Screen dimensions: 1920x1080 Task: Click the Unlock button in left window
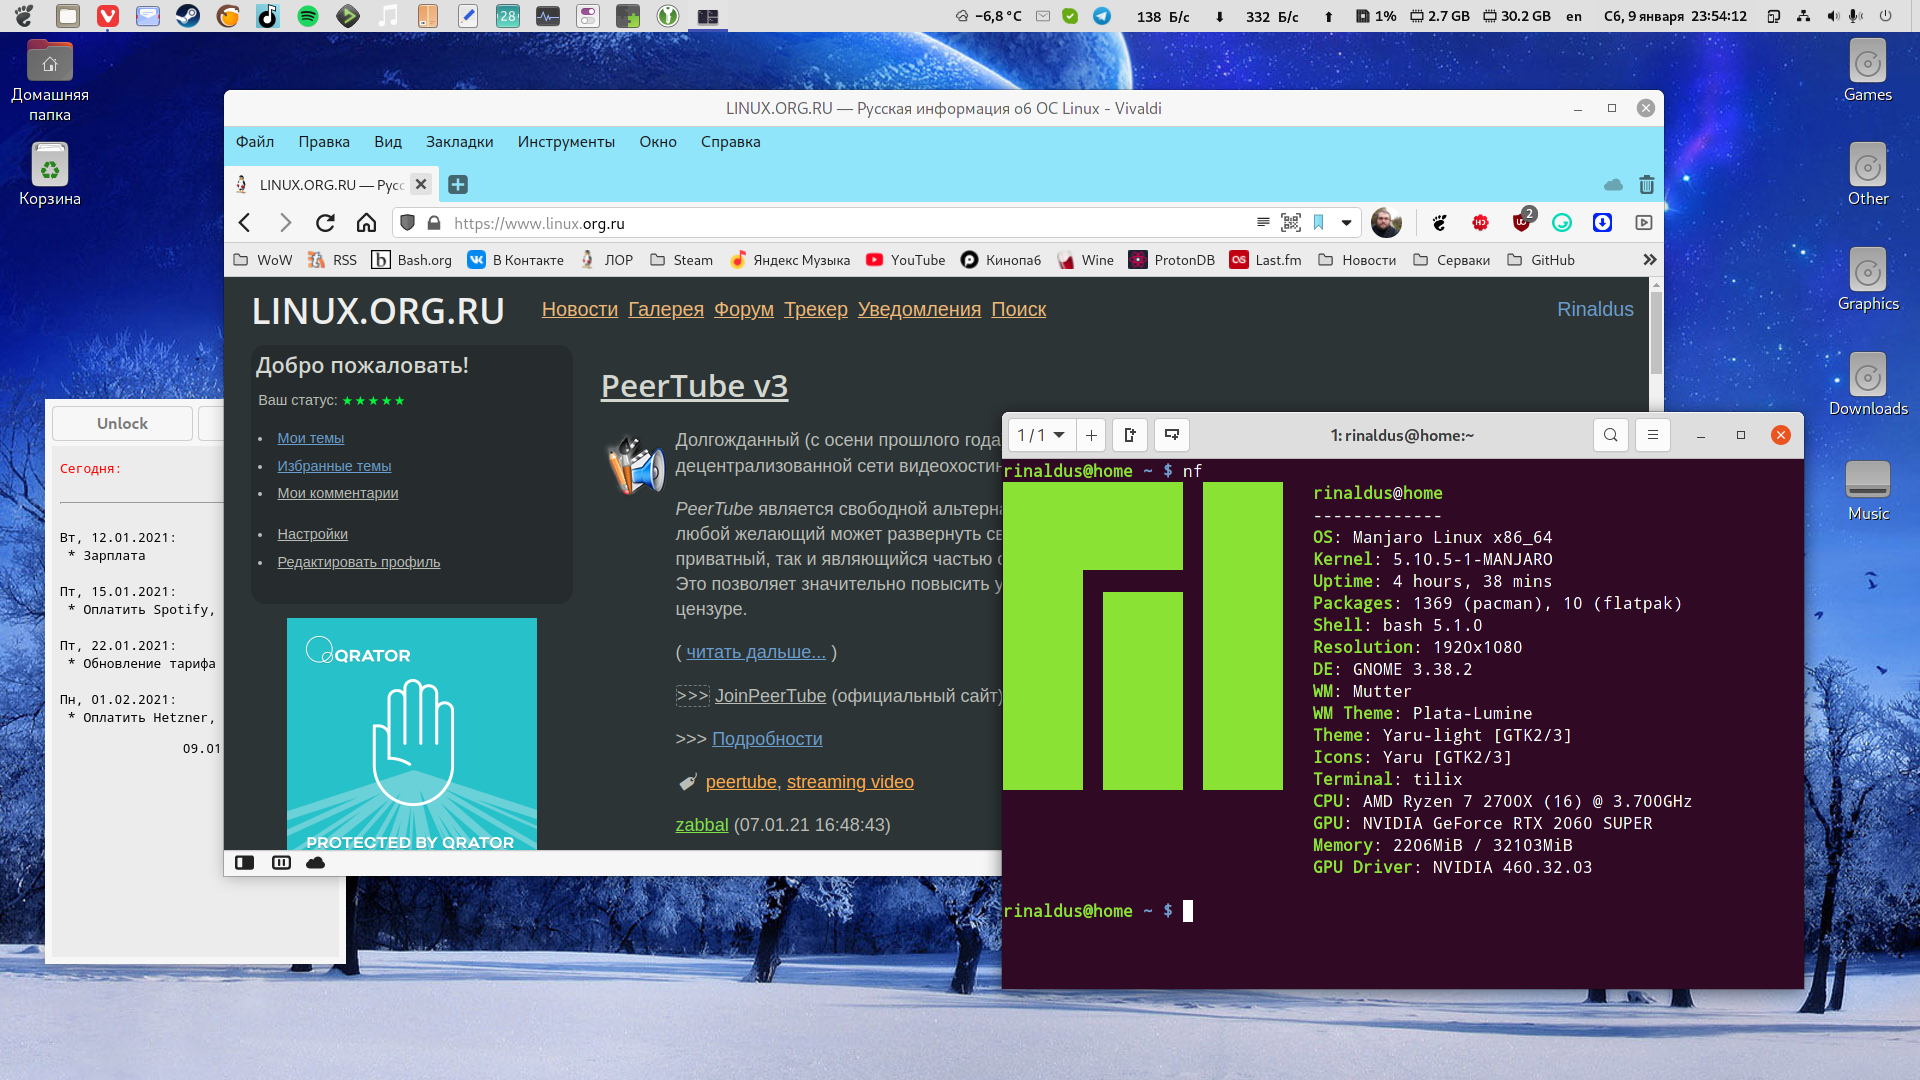click(x=122, y=423)
